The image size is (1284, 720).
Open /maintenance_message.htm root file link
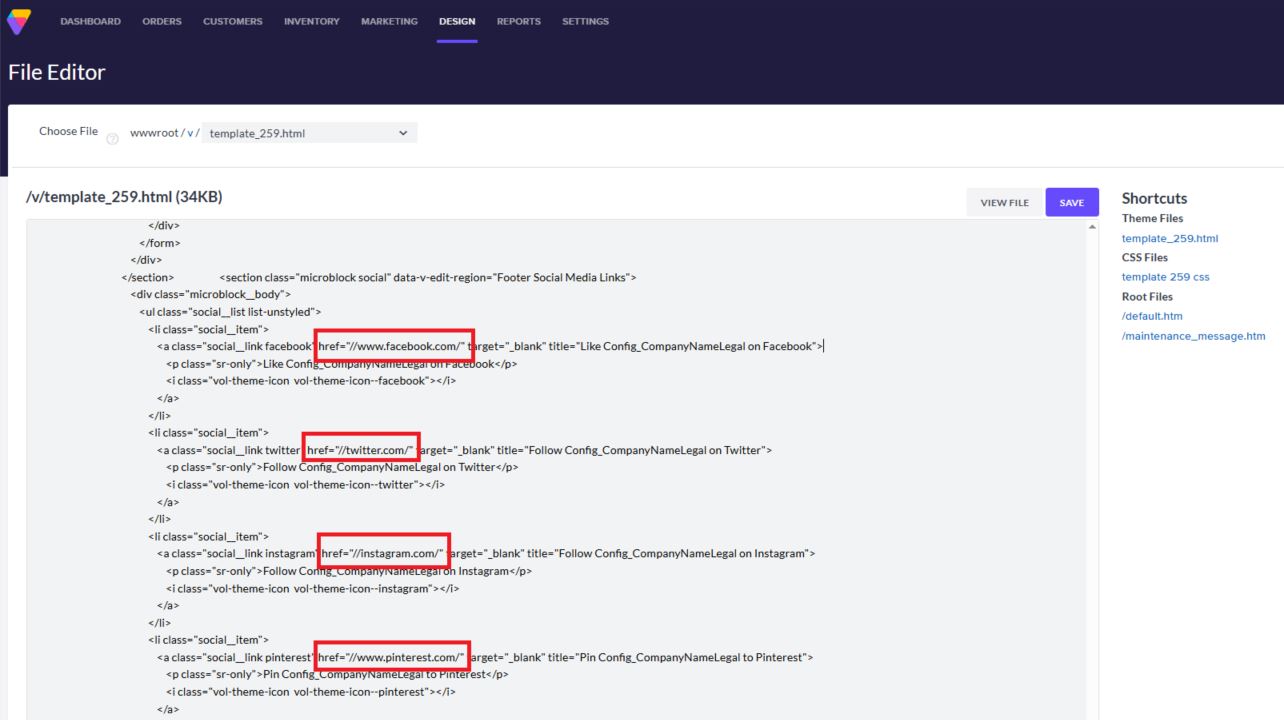tap(1193, 336)
